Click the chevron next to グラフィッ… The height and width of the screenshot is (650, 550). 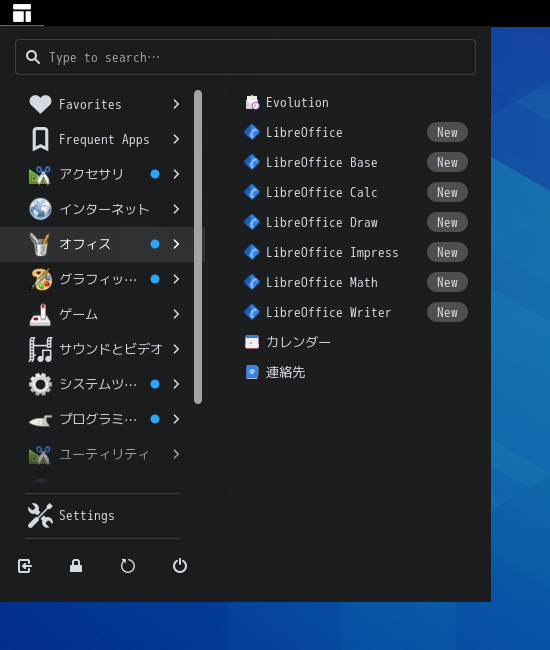176,279
